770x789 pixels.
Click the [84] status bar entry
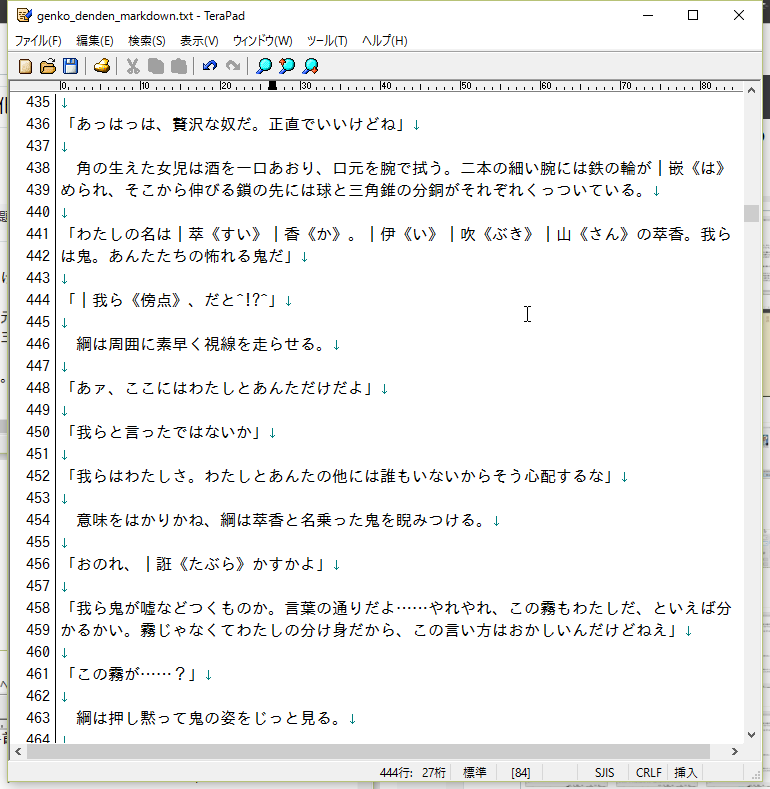[x=520, y=772]
